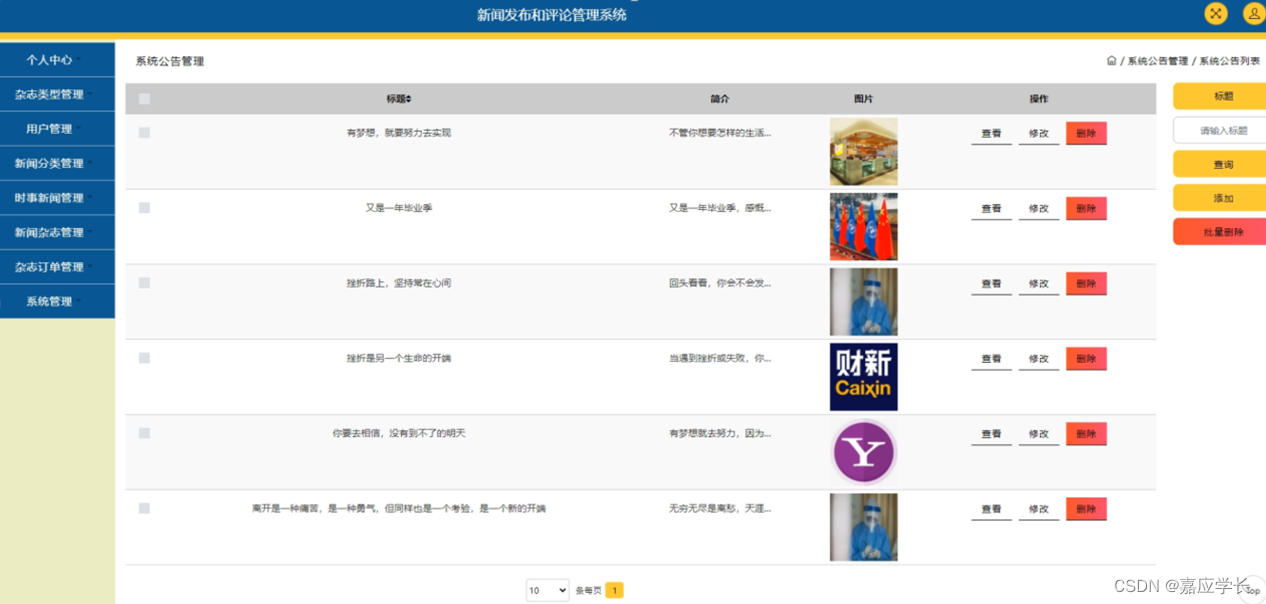Image resolution: width=1266 pixels, height=604 pixels.
Task: Open the purple Y logo thumbnail
Action: [863, 452]
